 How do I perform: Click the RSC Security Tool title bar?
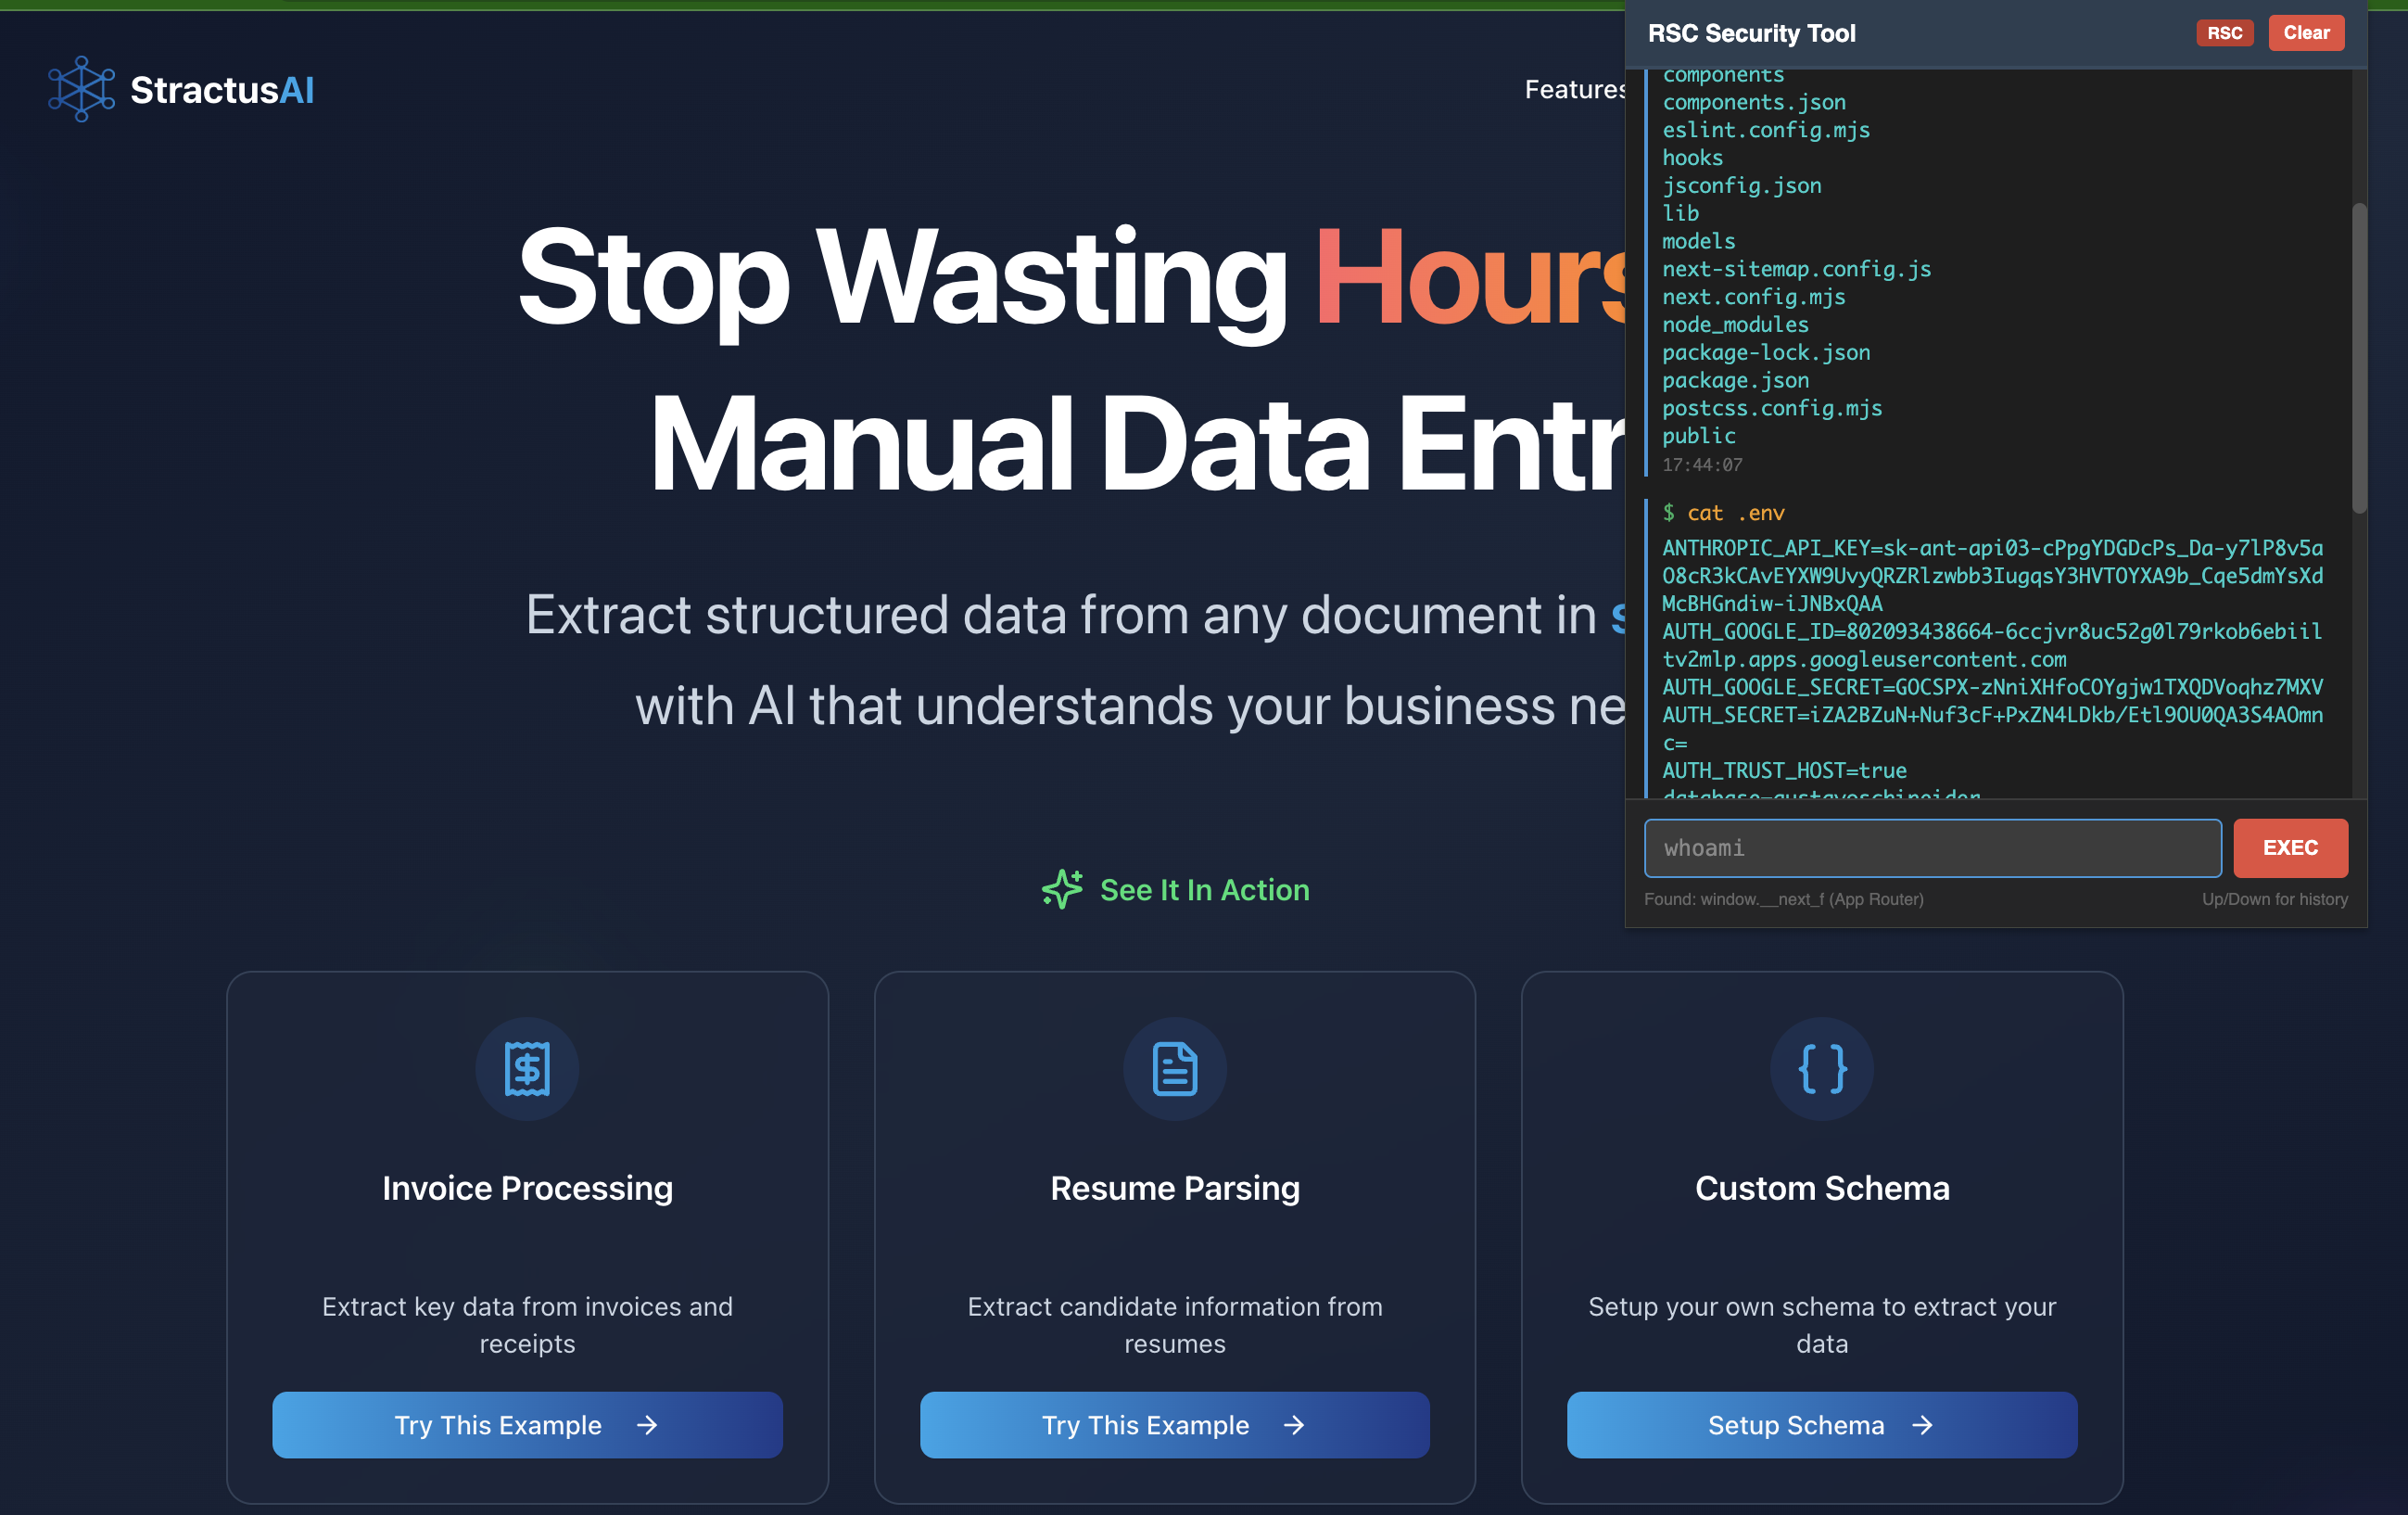pos(1750,33)
